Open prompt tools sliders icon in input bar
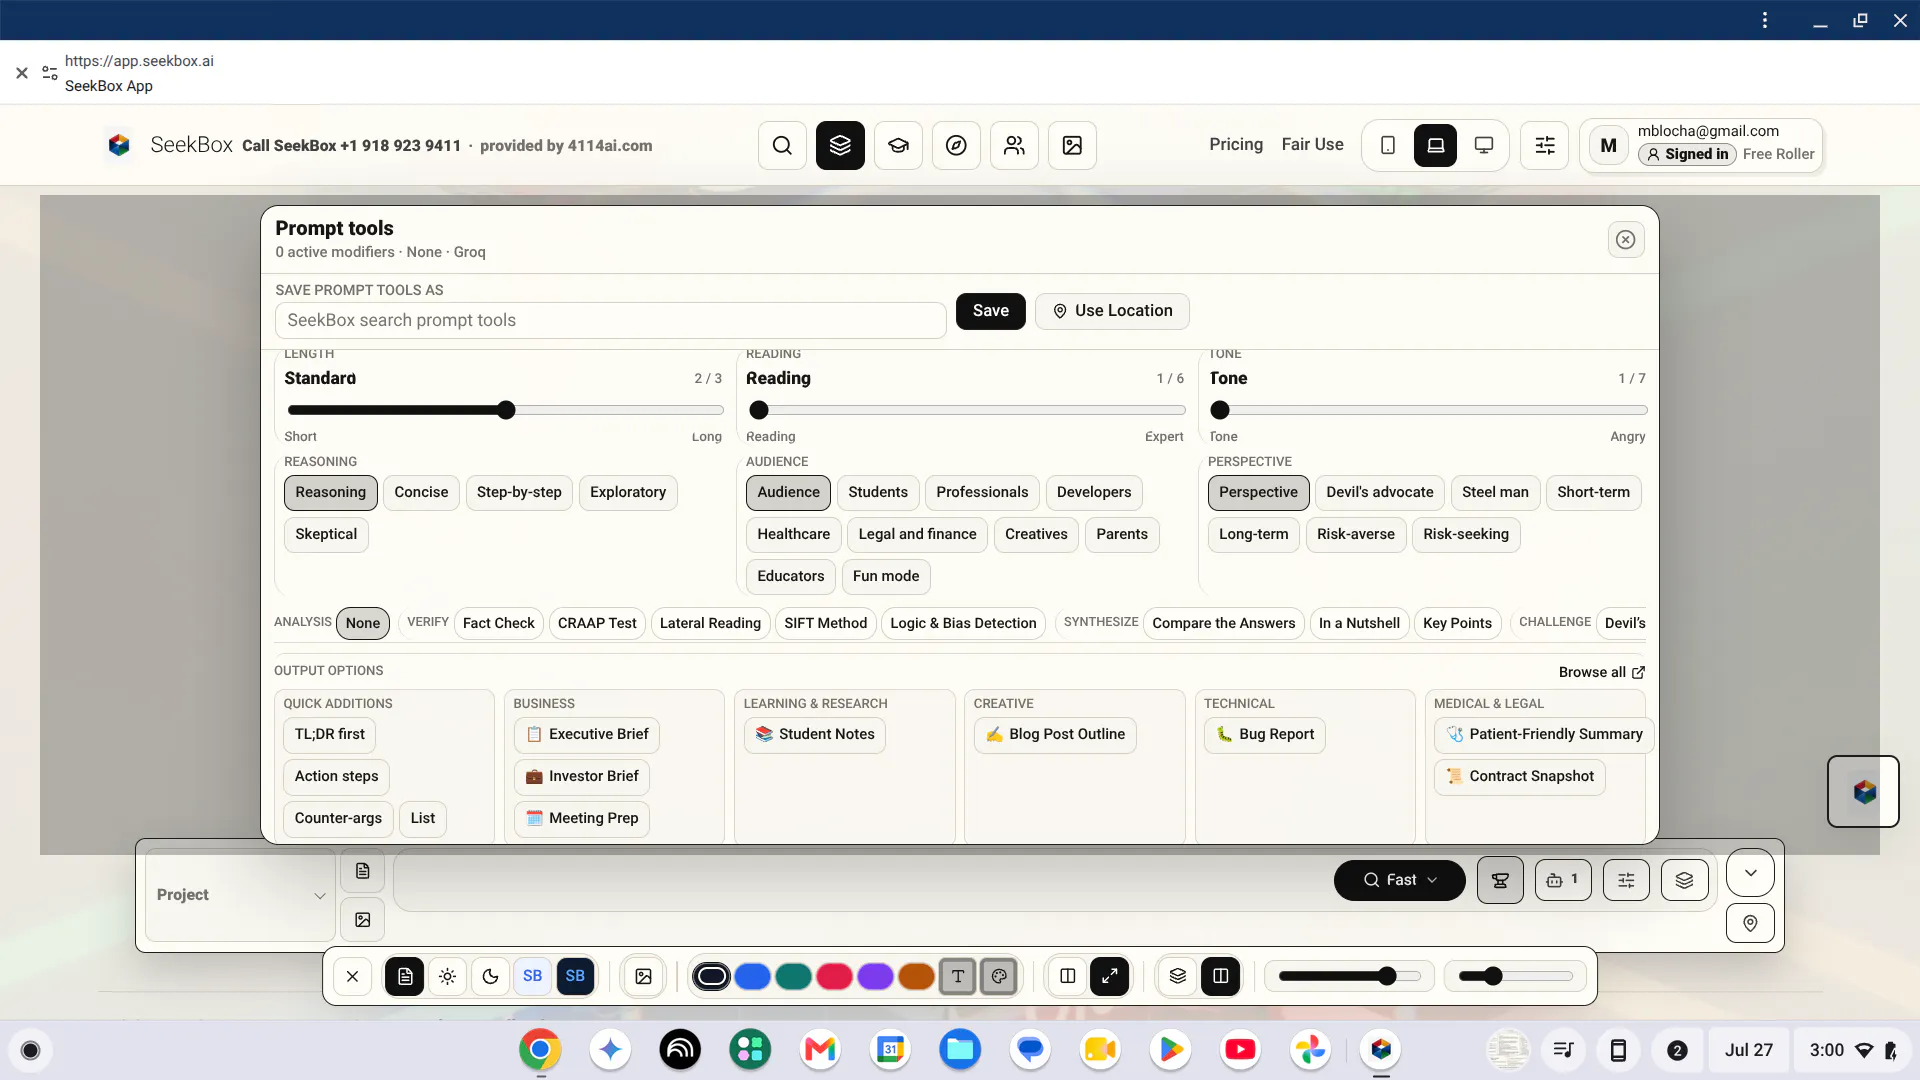This screenshot has height=1080, width=1920. (1626, 880)
